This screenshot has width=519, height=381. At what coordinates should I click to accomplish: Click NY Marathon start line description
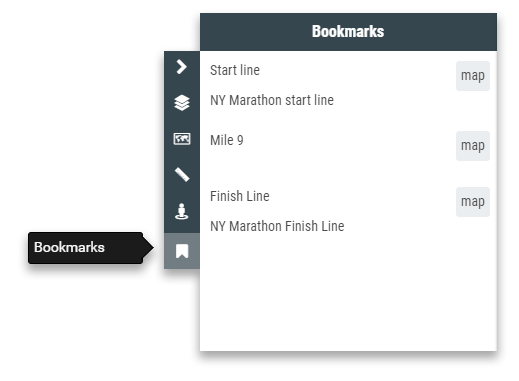[272, 100]
